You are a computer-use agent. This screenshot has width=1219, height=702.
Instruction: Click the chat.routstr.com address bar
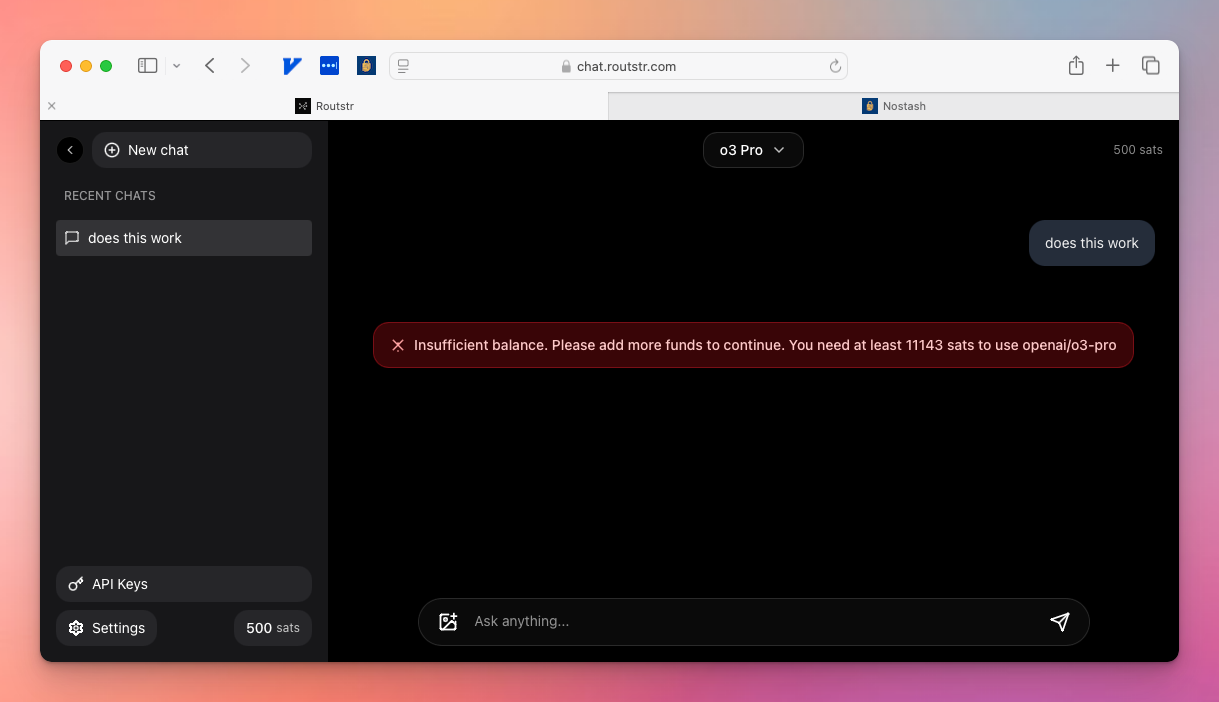618,66
